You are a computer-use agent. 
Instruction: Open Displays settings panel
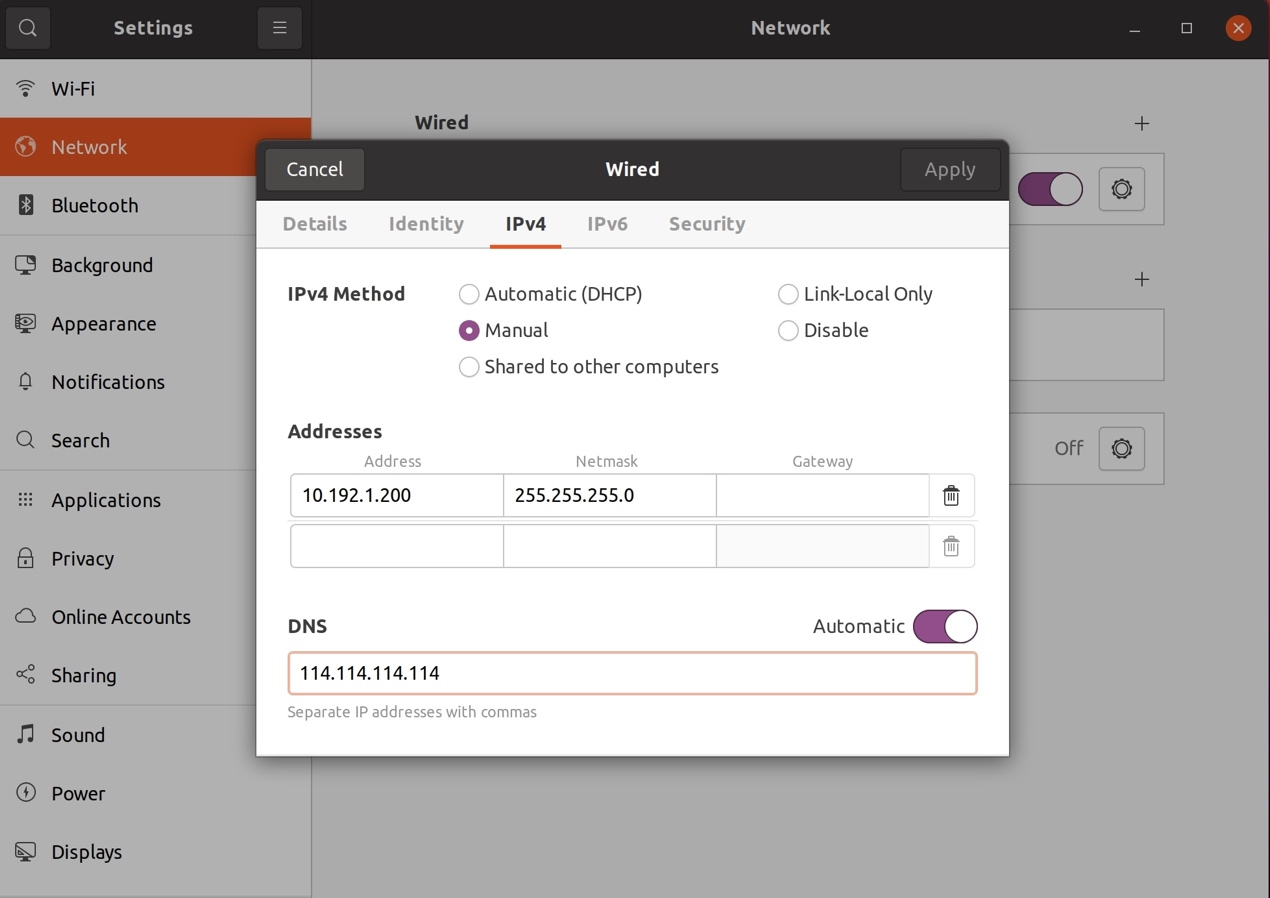click(x=155, y=852)
